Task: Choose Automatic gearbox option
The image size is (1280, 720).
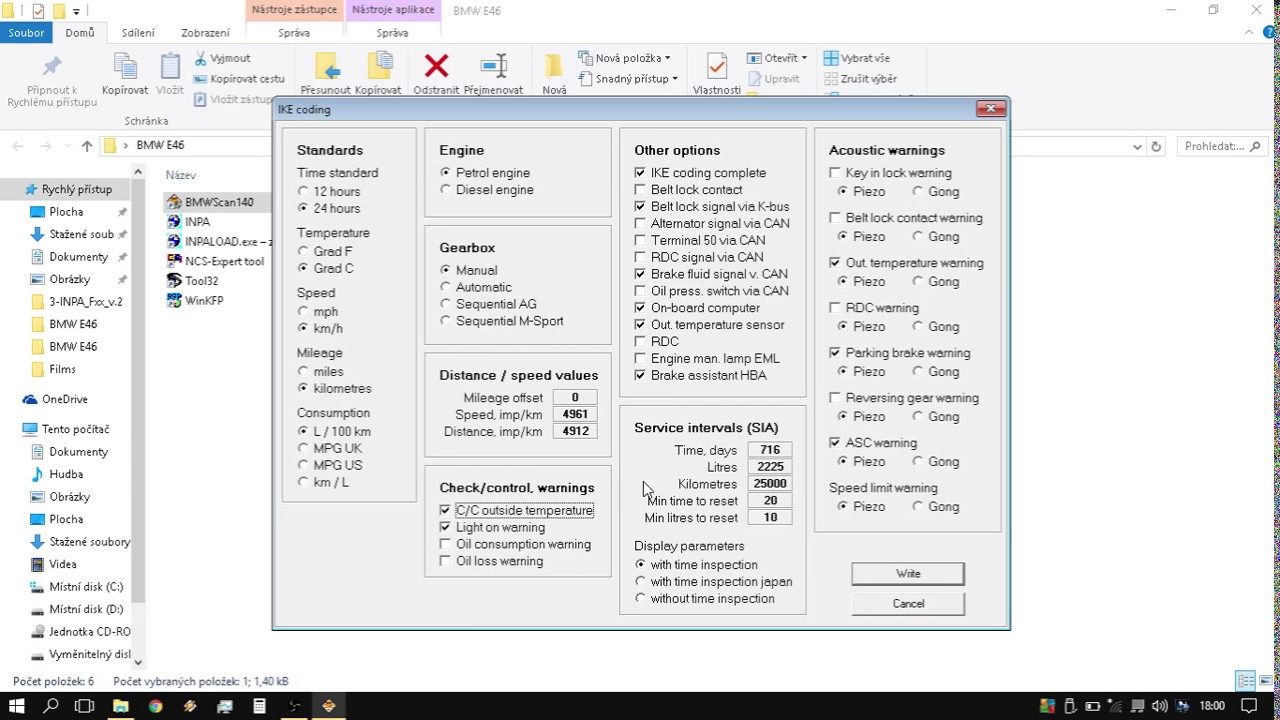Action: coord(445,287)
